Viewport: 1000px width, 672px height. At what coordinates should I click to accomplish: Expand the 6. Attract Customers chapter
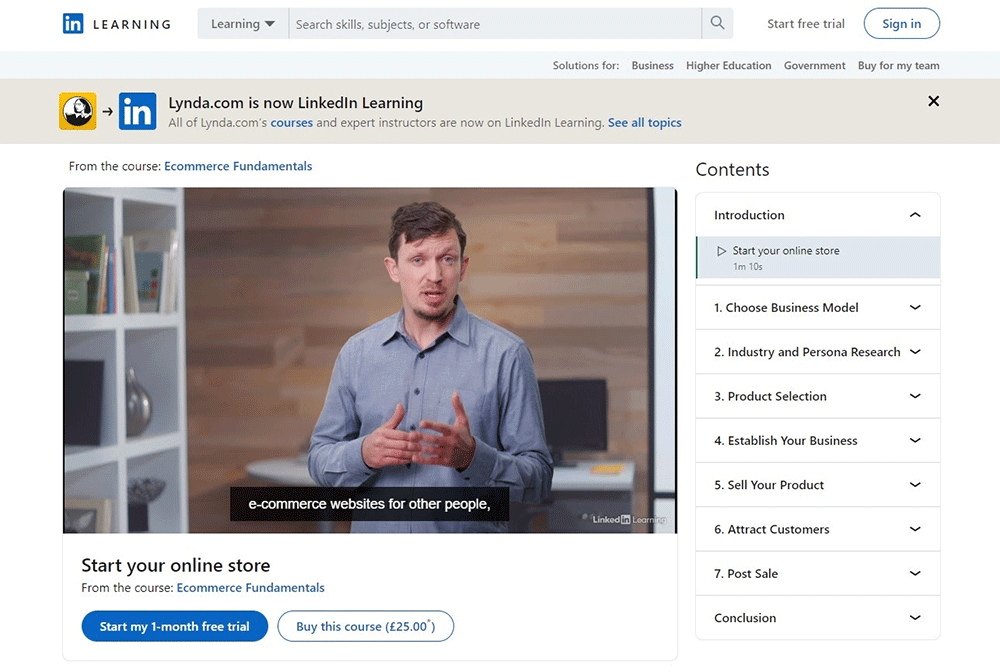click(914, 530)
